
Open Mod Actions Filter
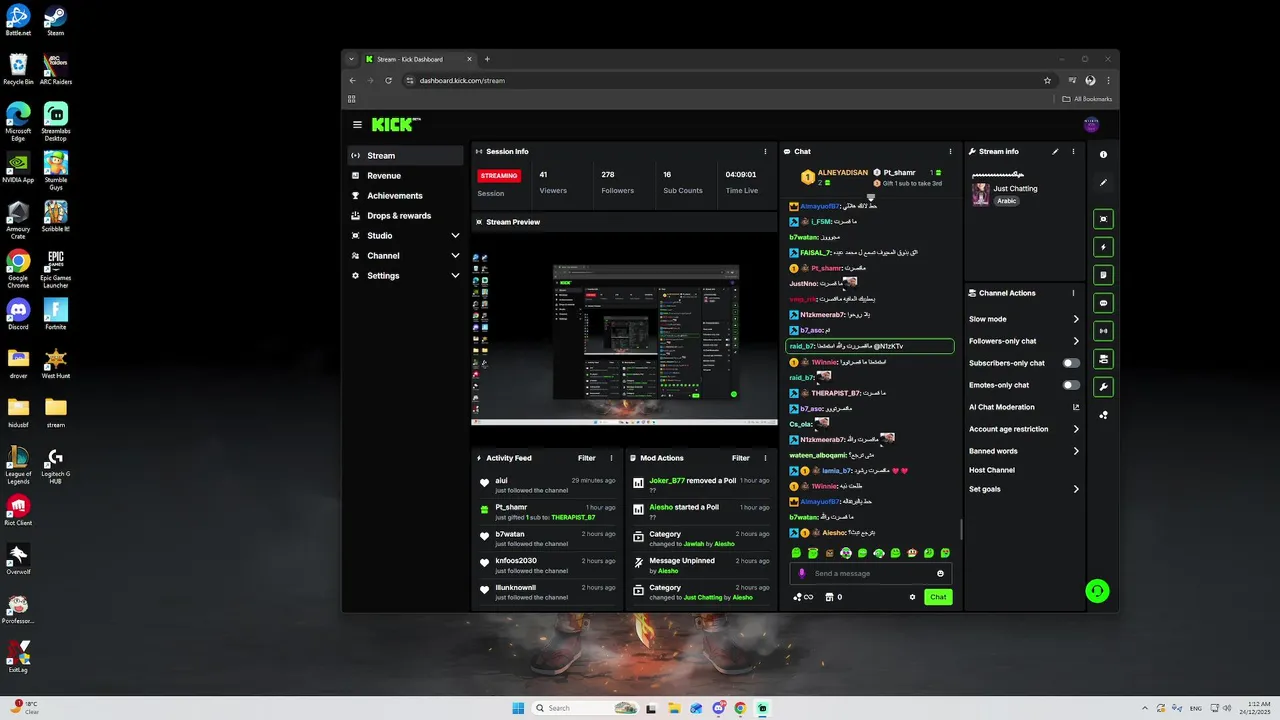coord(740,458)
